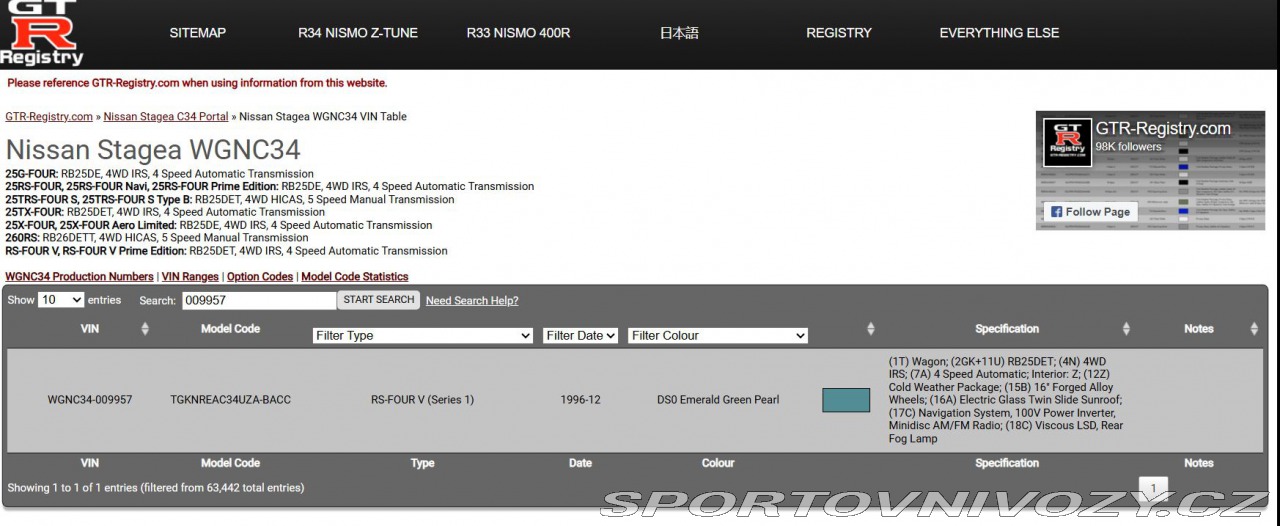Open the VIN Ranges link
The width and height of the screenshot is (1280, 526).
coord(190,277)
